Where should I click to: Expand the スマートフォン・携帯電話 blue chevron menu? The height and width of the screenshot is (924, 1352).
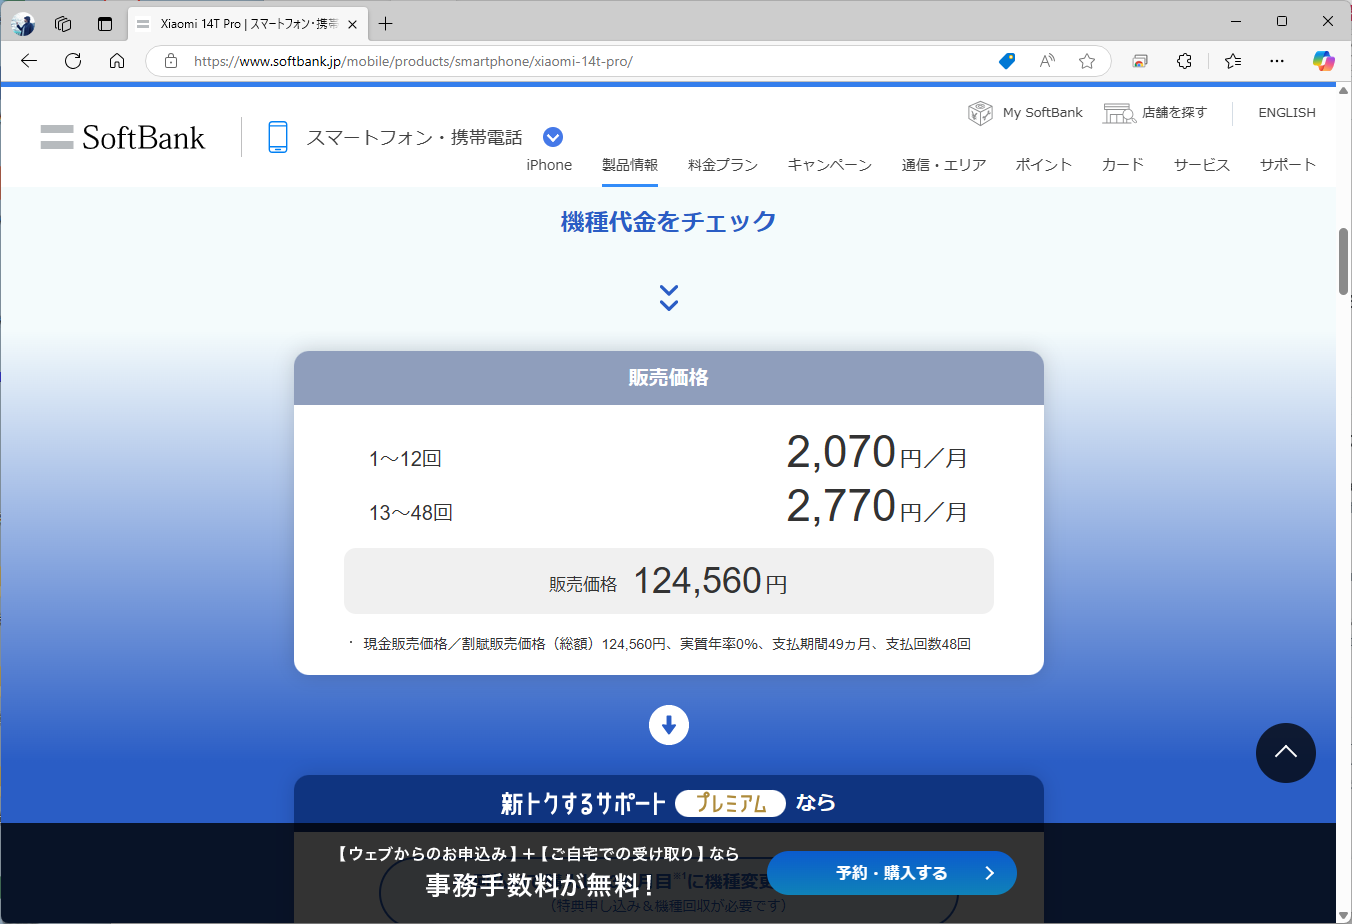pyautogui.click(x=552, y=136)
